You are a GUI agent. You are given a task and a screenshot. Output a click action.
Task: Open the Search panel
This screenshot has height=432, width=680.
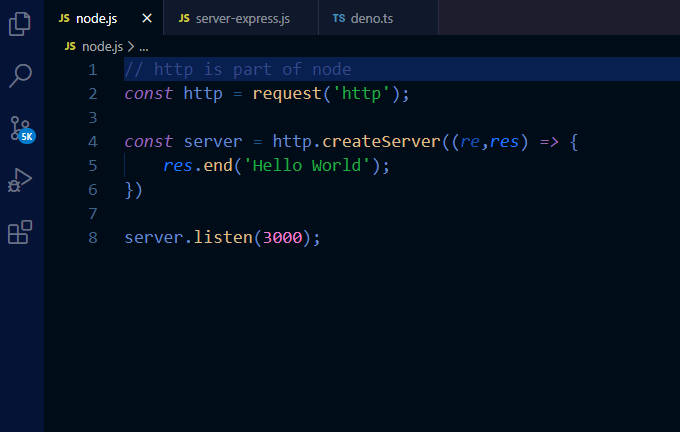[20, 76]
